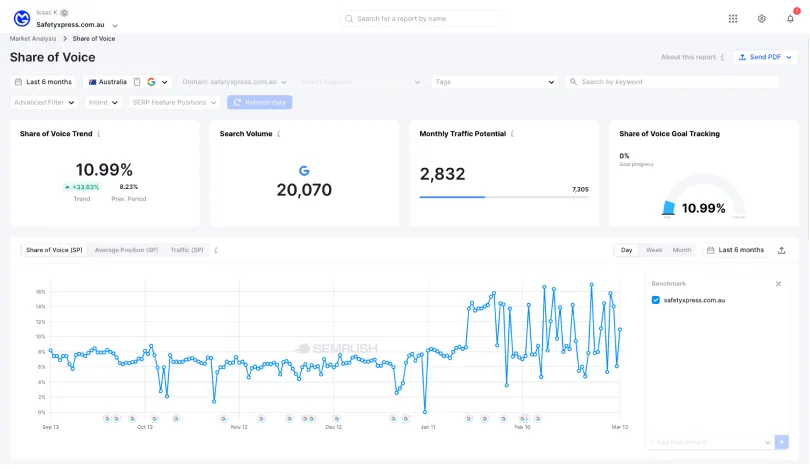Switch the chart granularity to Month
810x469 pixels.
coord(682,250)
